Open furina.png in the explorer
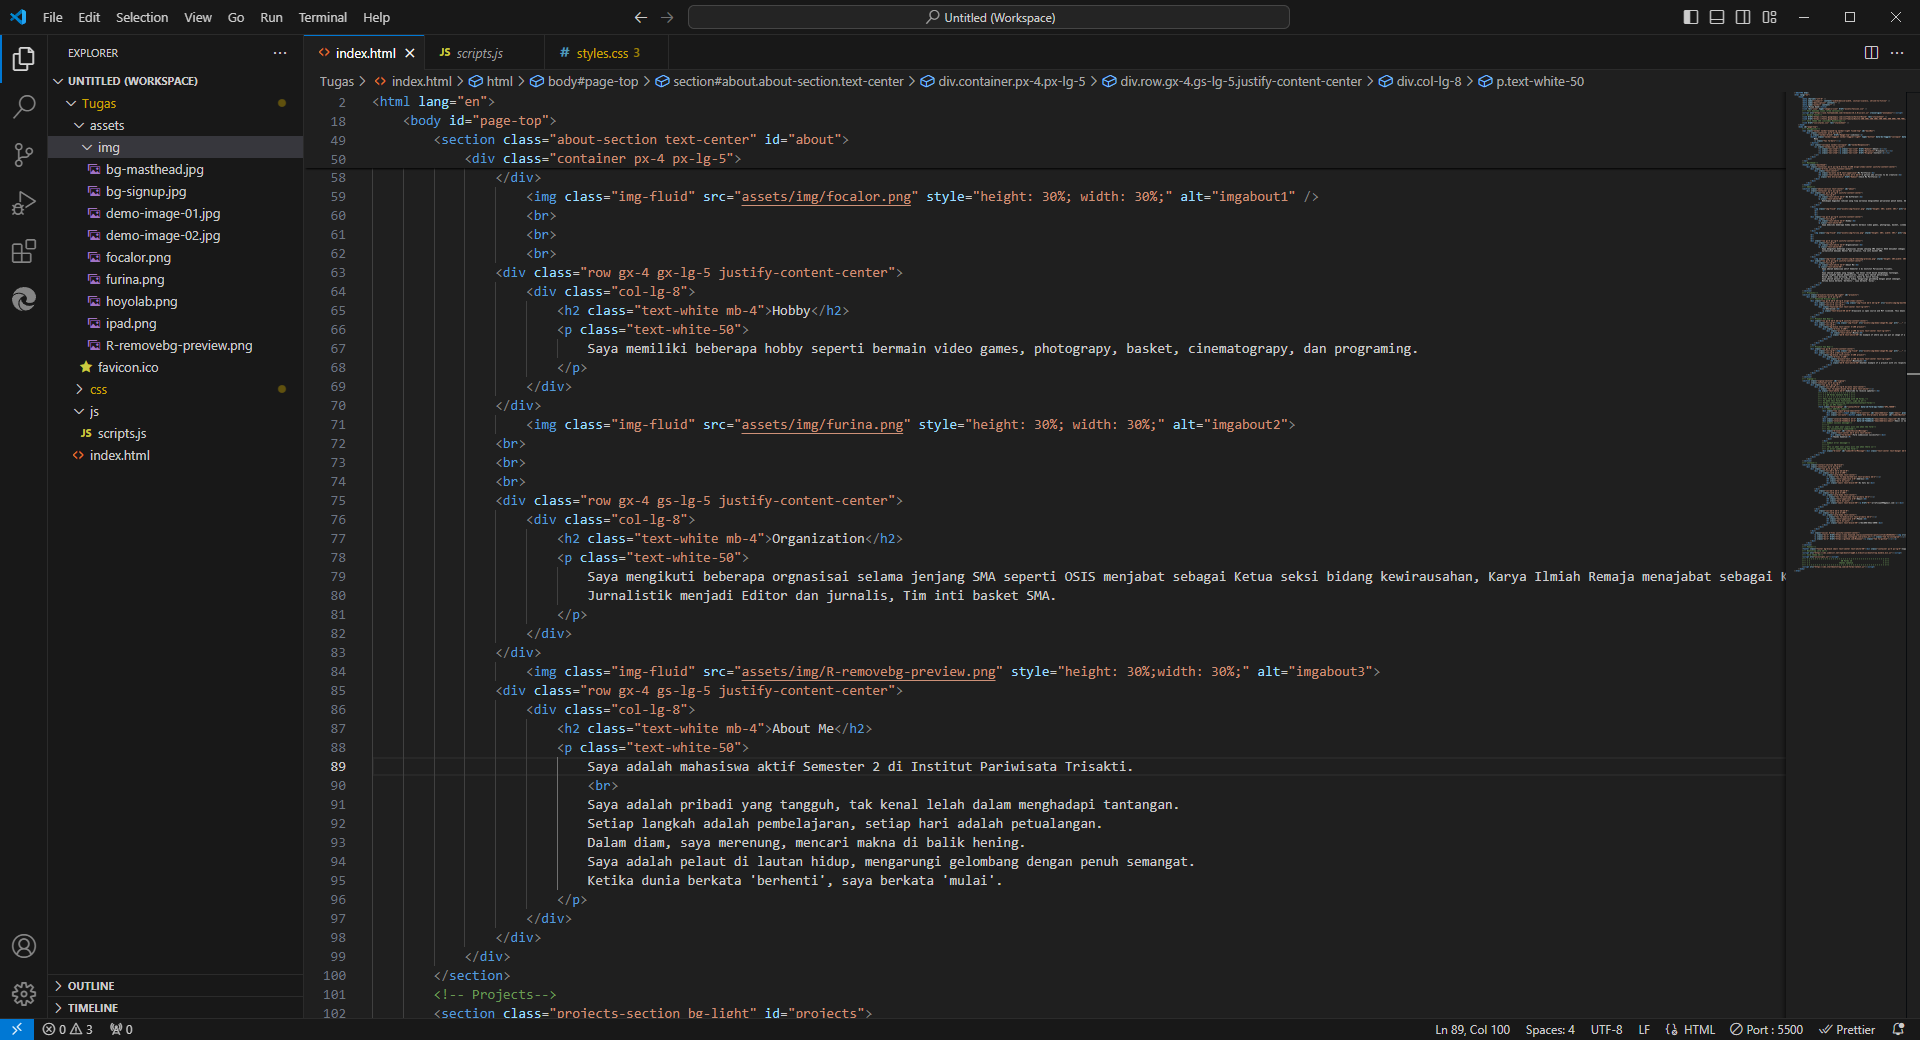 [x=135, y=280]
